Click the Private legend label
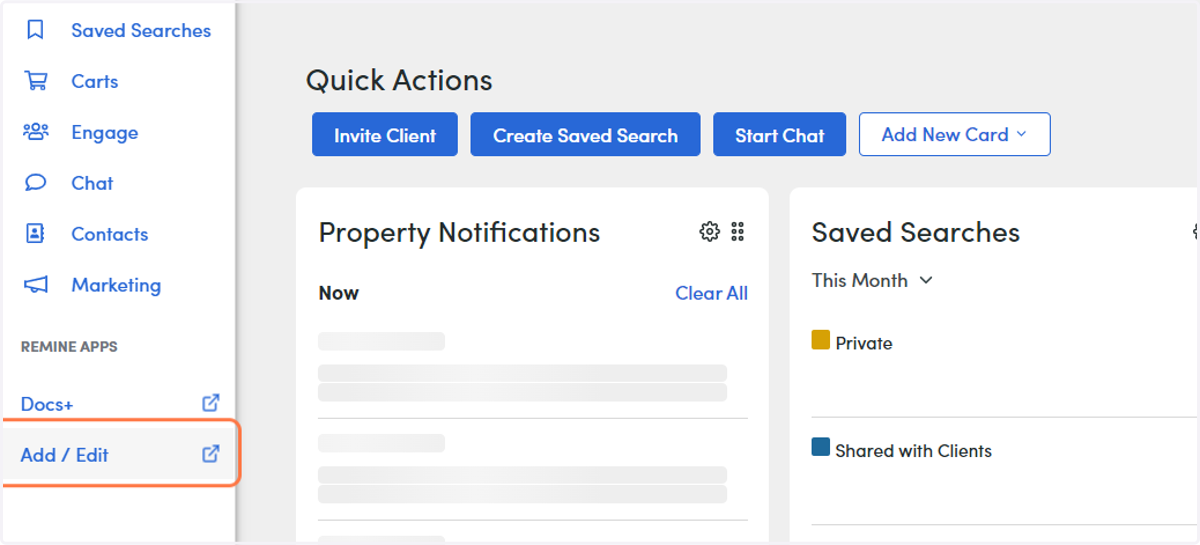The height and width of the screenshot is (545, 1200). coord(864,343)
